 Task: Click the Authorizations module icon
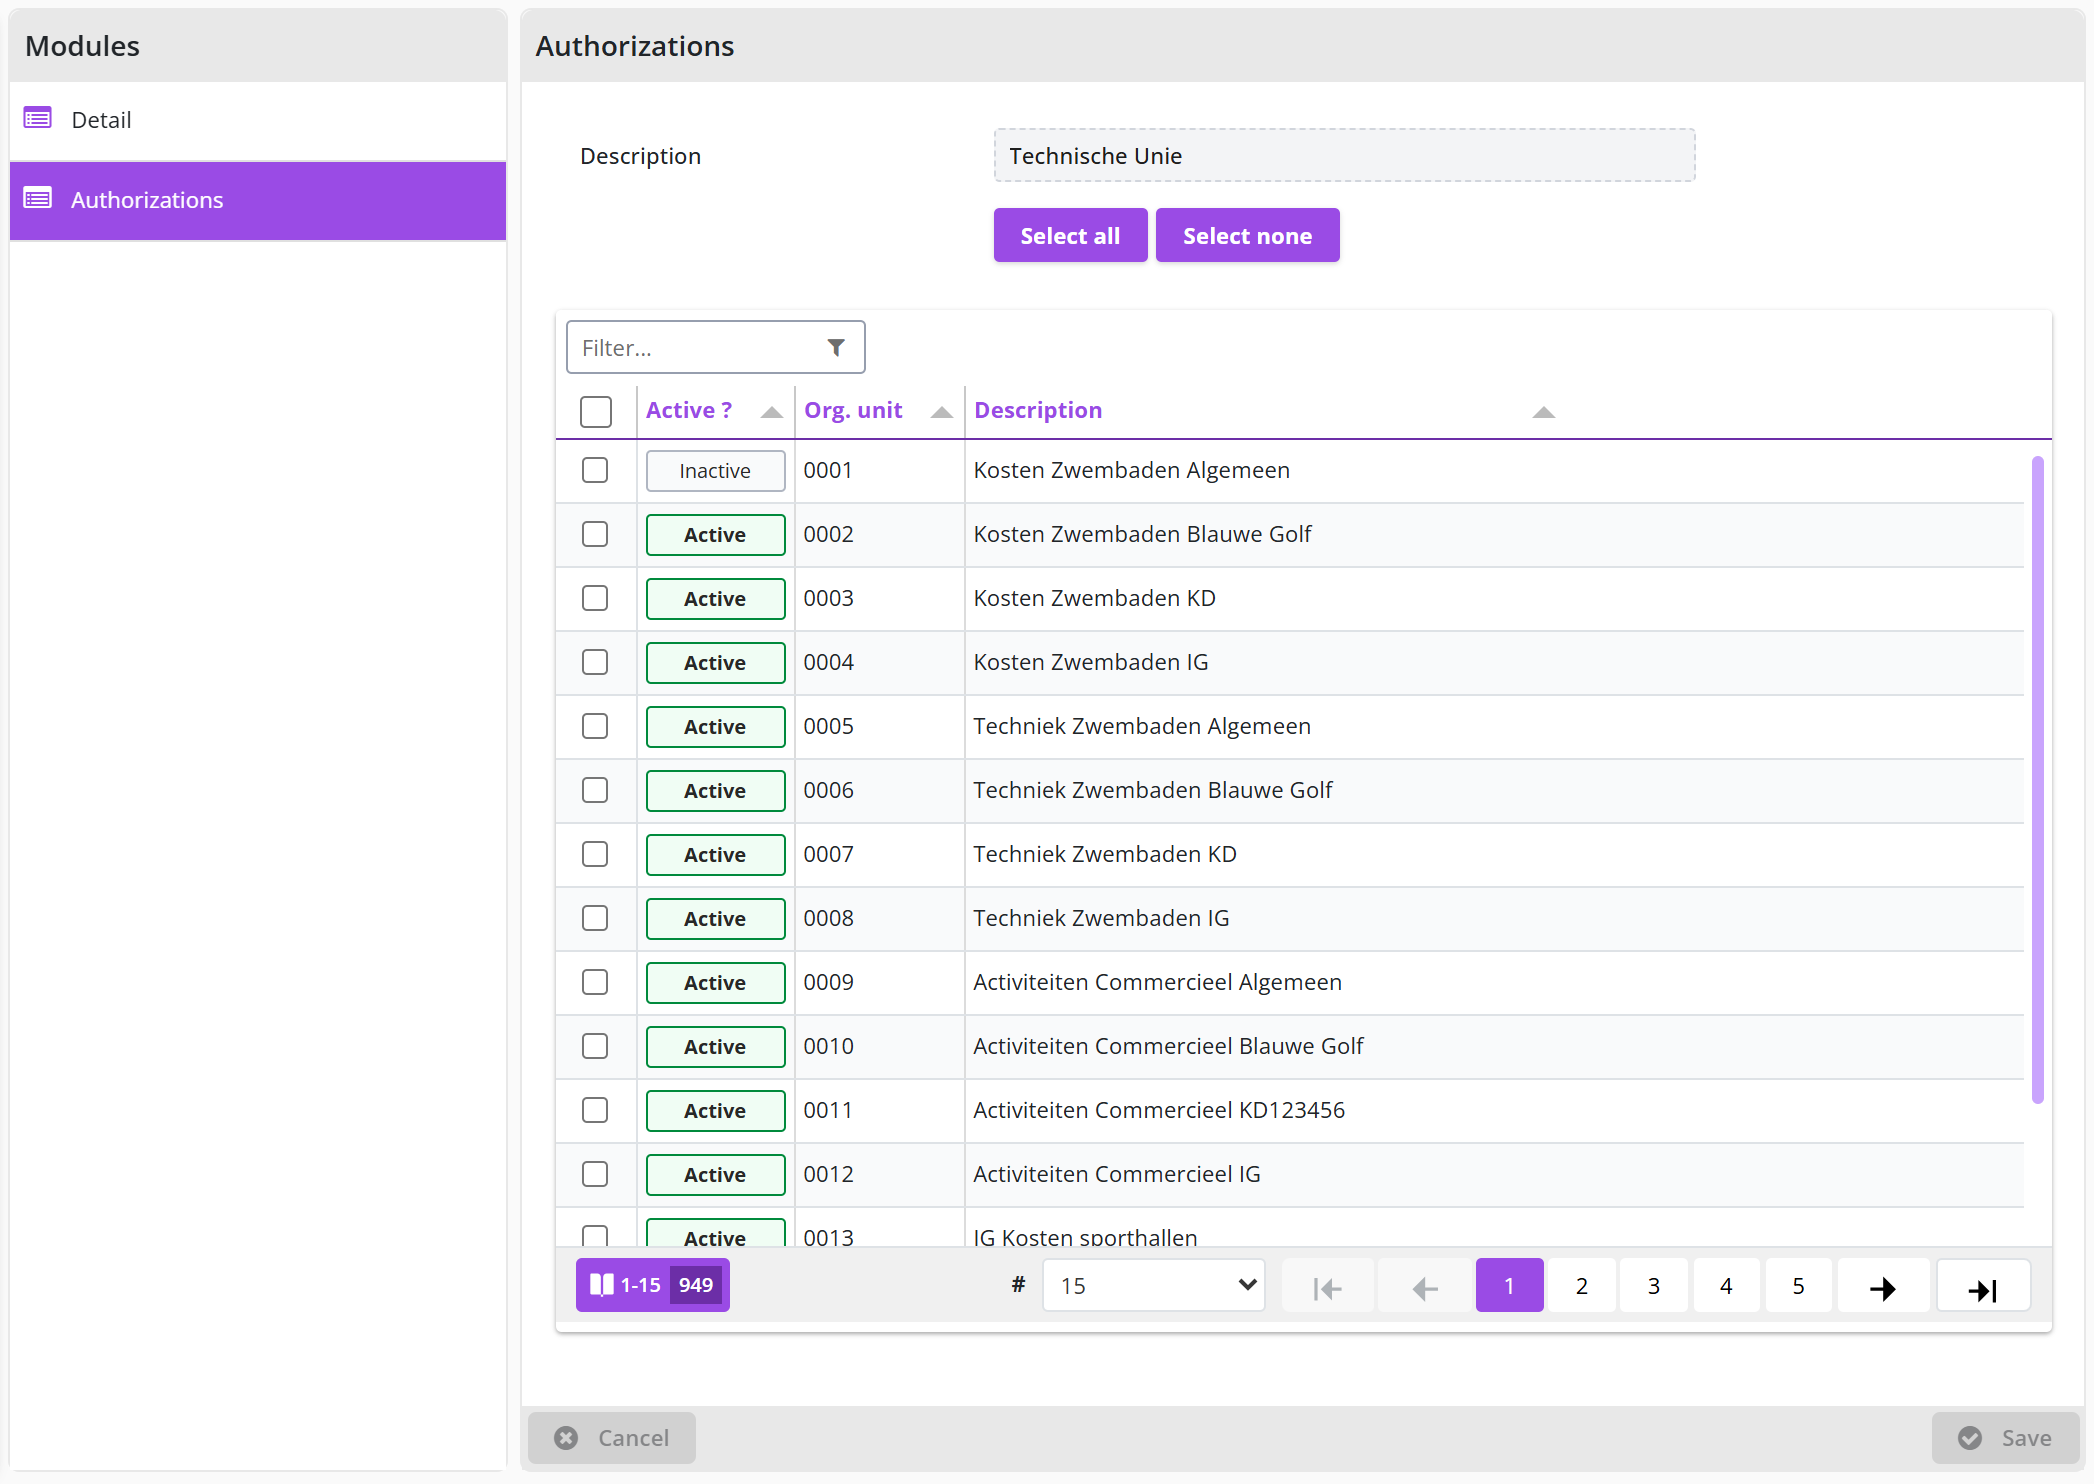click(38, 199)
